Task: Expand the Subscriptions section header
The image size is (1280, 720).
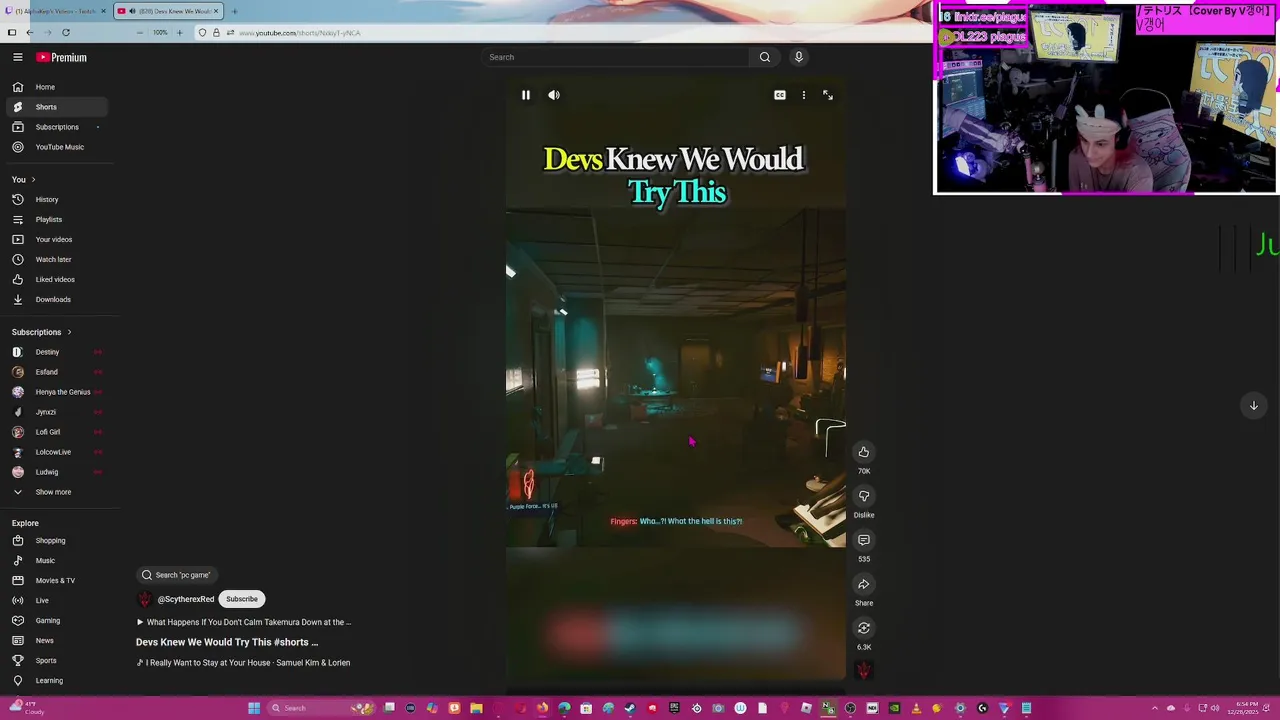Action: pyautogui.click(x=42, y=332)
